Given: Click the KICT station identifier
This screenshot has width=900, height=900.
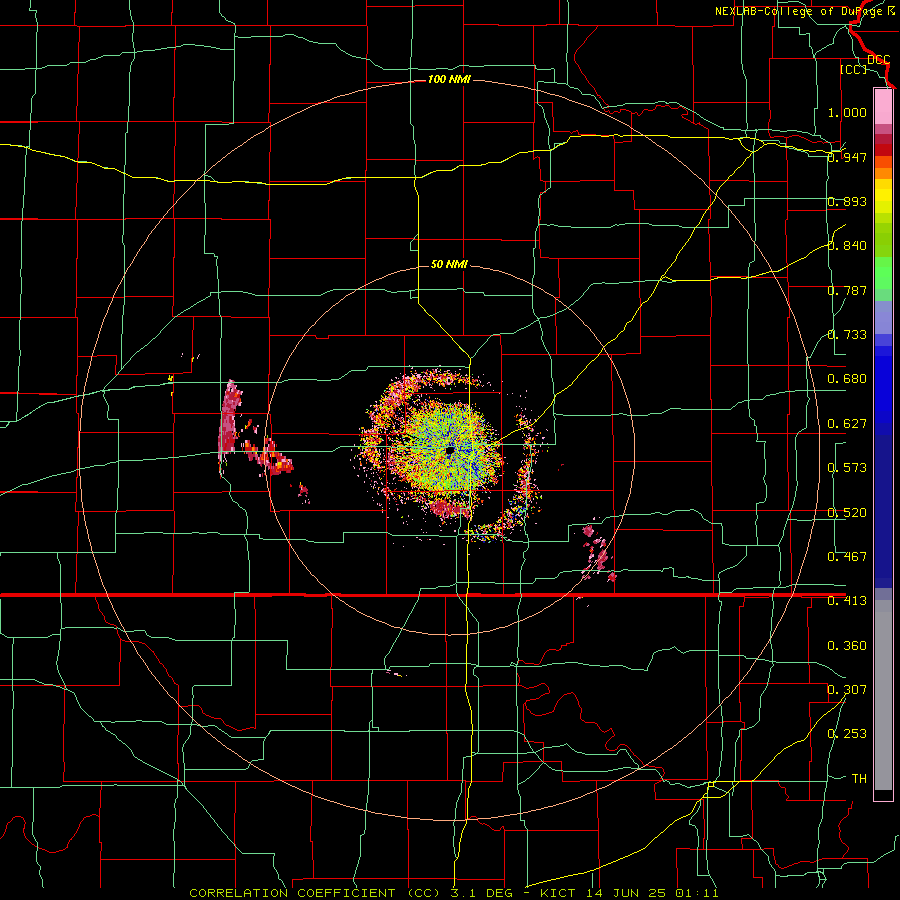Looking at the screenshot, I should click(x=557, y=893).
